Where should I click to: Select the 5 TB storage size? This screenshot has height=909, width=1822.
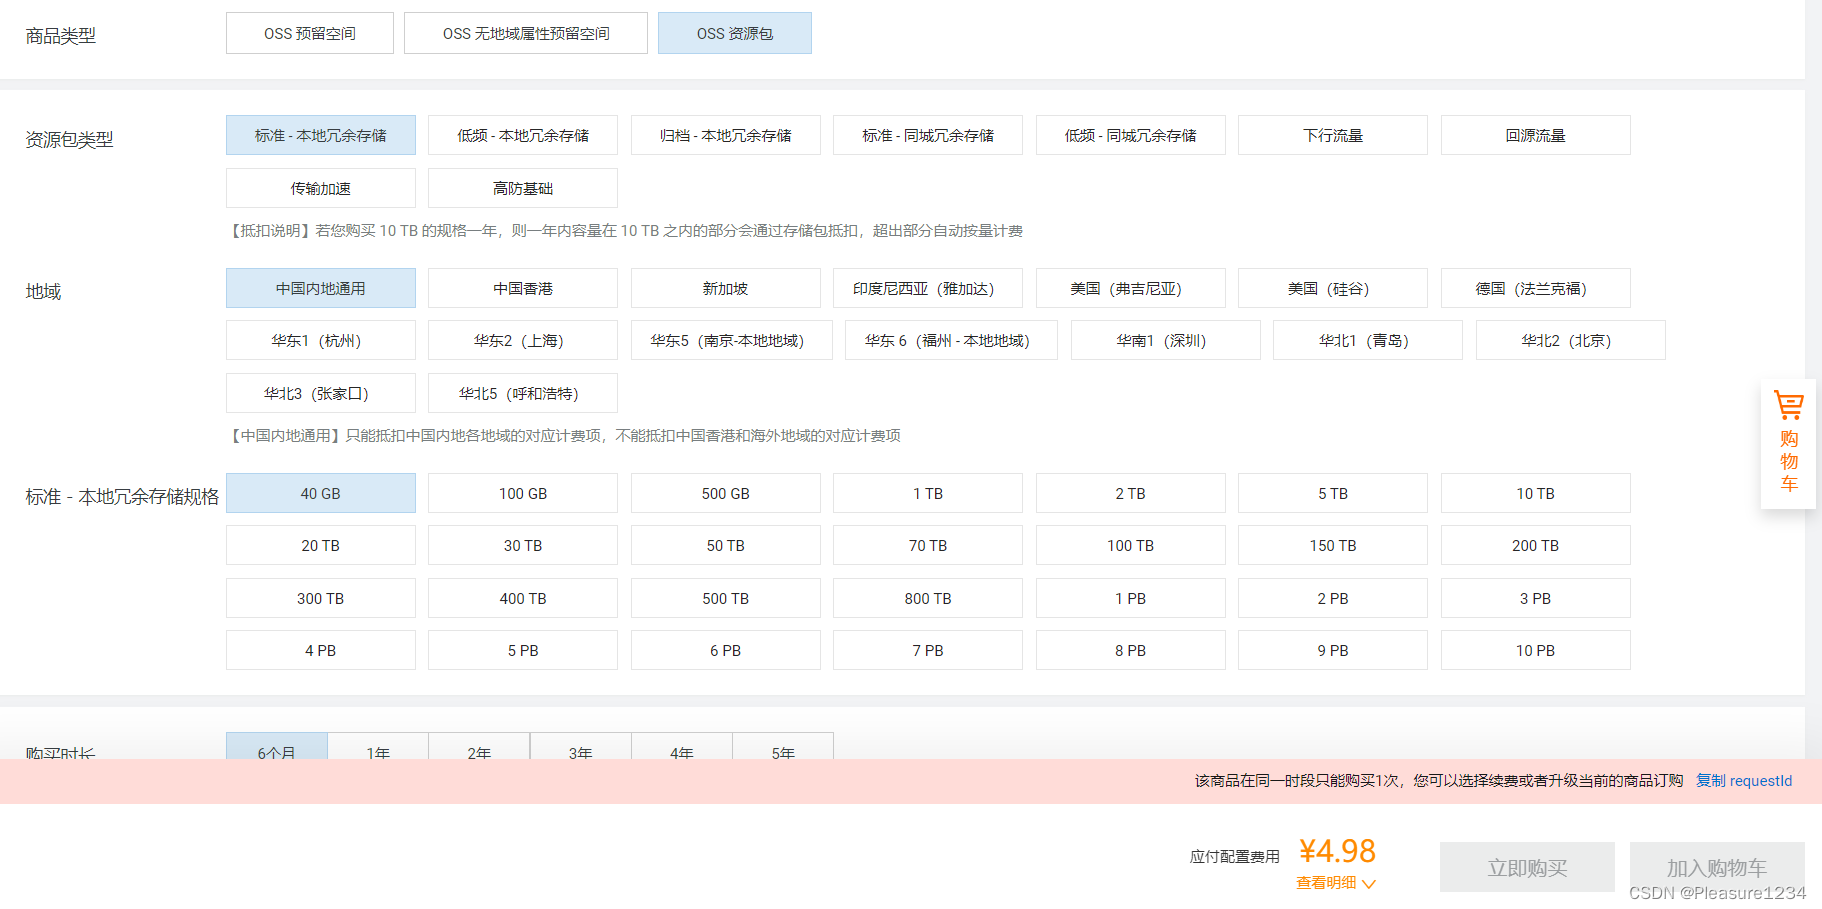tap(1333, 493)
